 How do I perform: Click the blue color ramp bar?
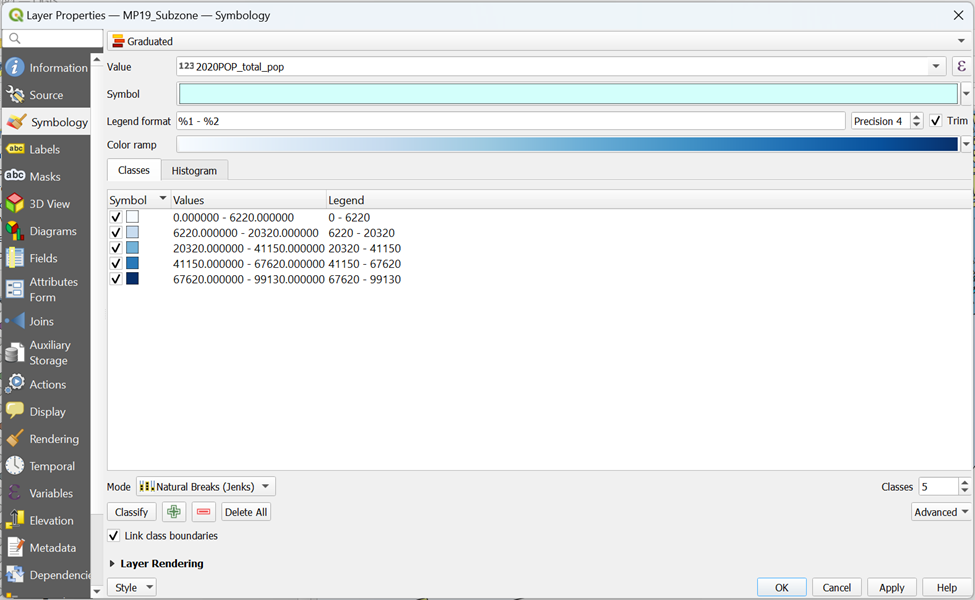click(x=567, y=145)
